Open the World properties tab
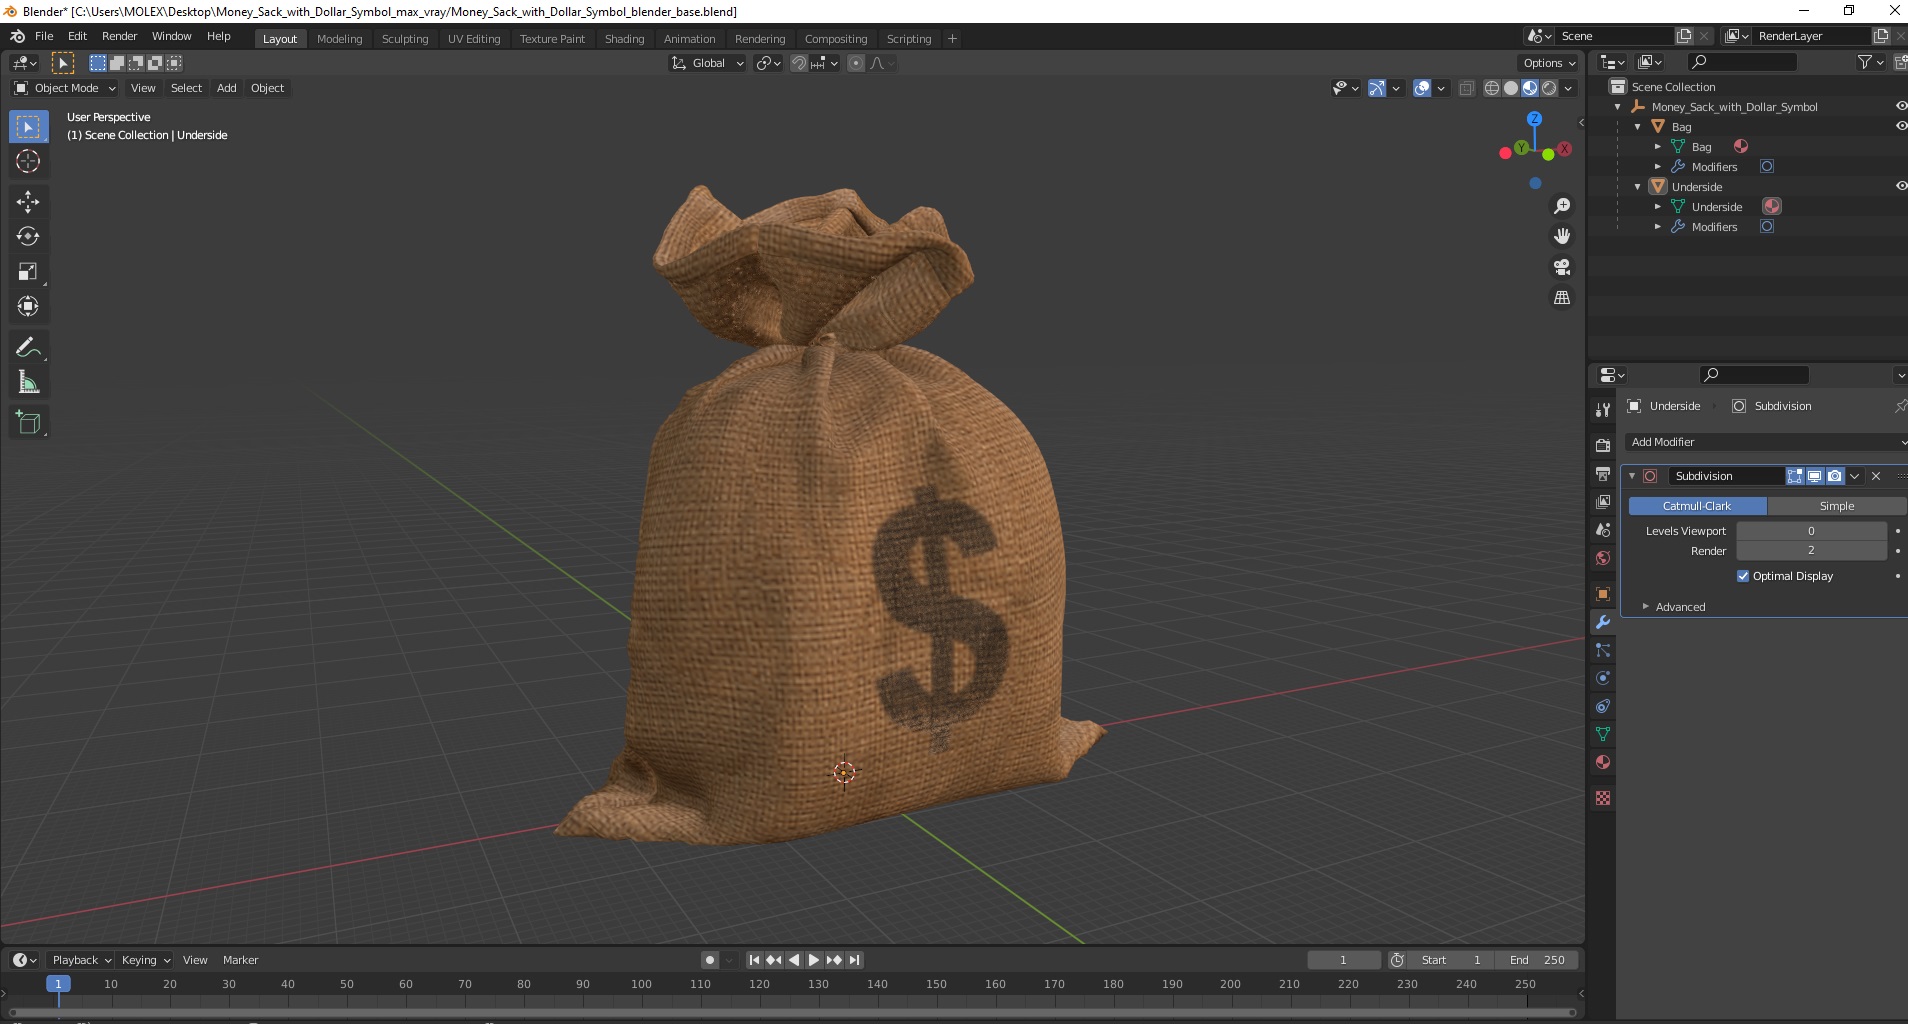This screenshot has width=1908, height=1024. pos(1603,557)
